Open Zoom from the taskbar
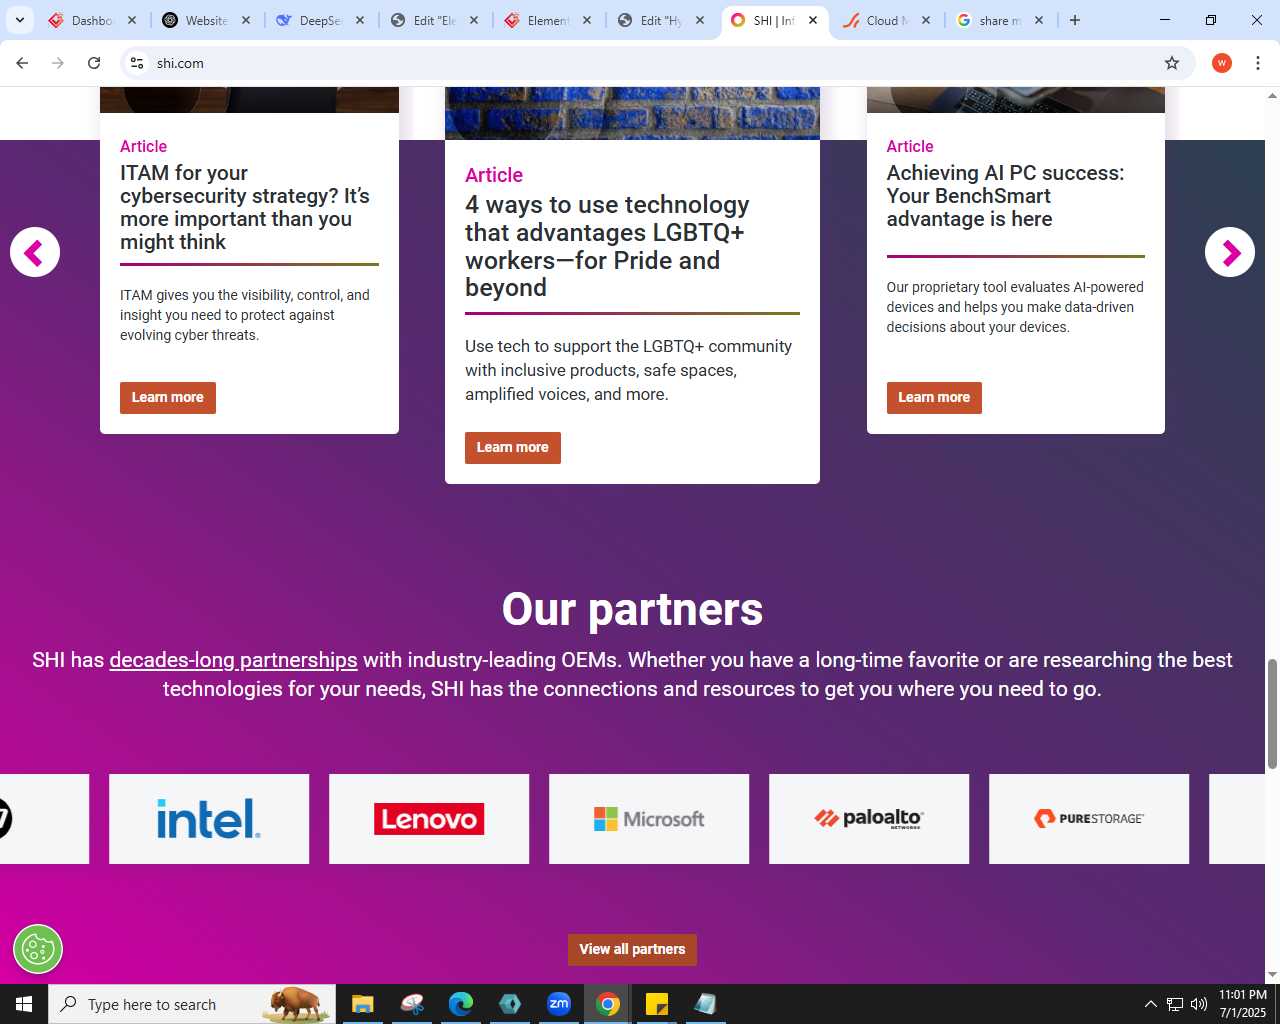1280x1024 pixels. coord(559,1004)
